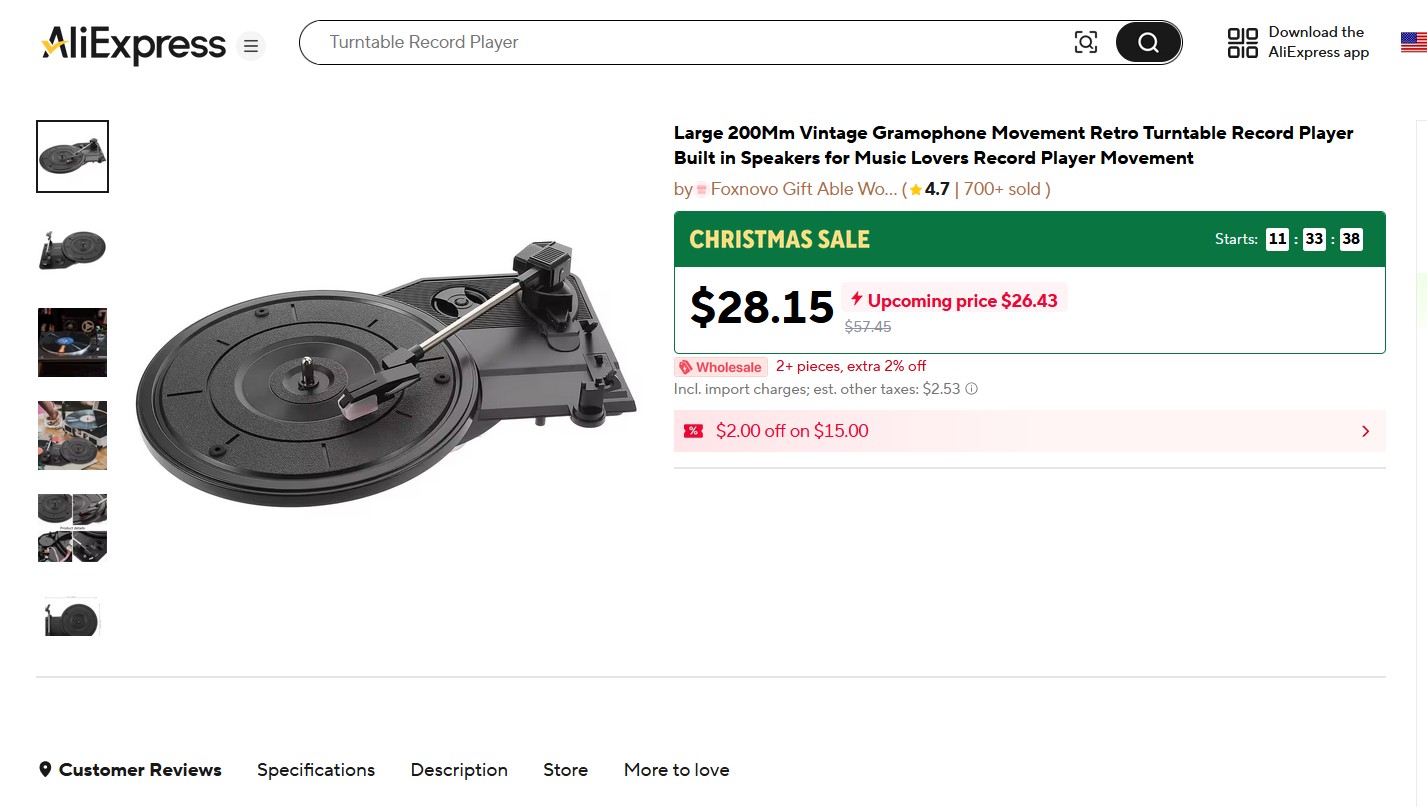
Task: Go to the Store tab
Action: [x=565, y=770]
